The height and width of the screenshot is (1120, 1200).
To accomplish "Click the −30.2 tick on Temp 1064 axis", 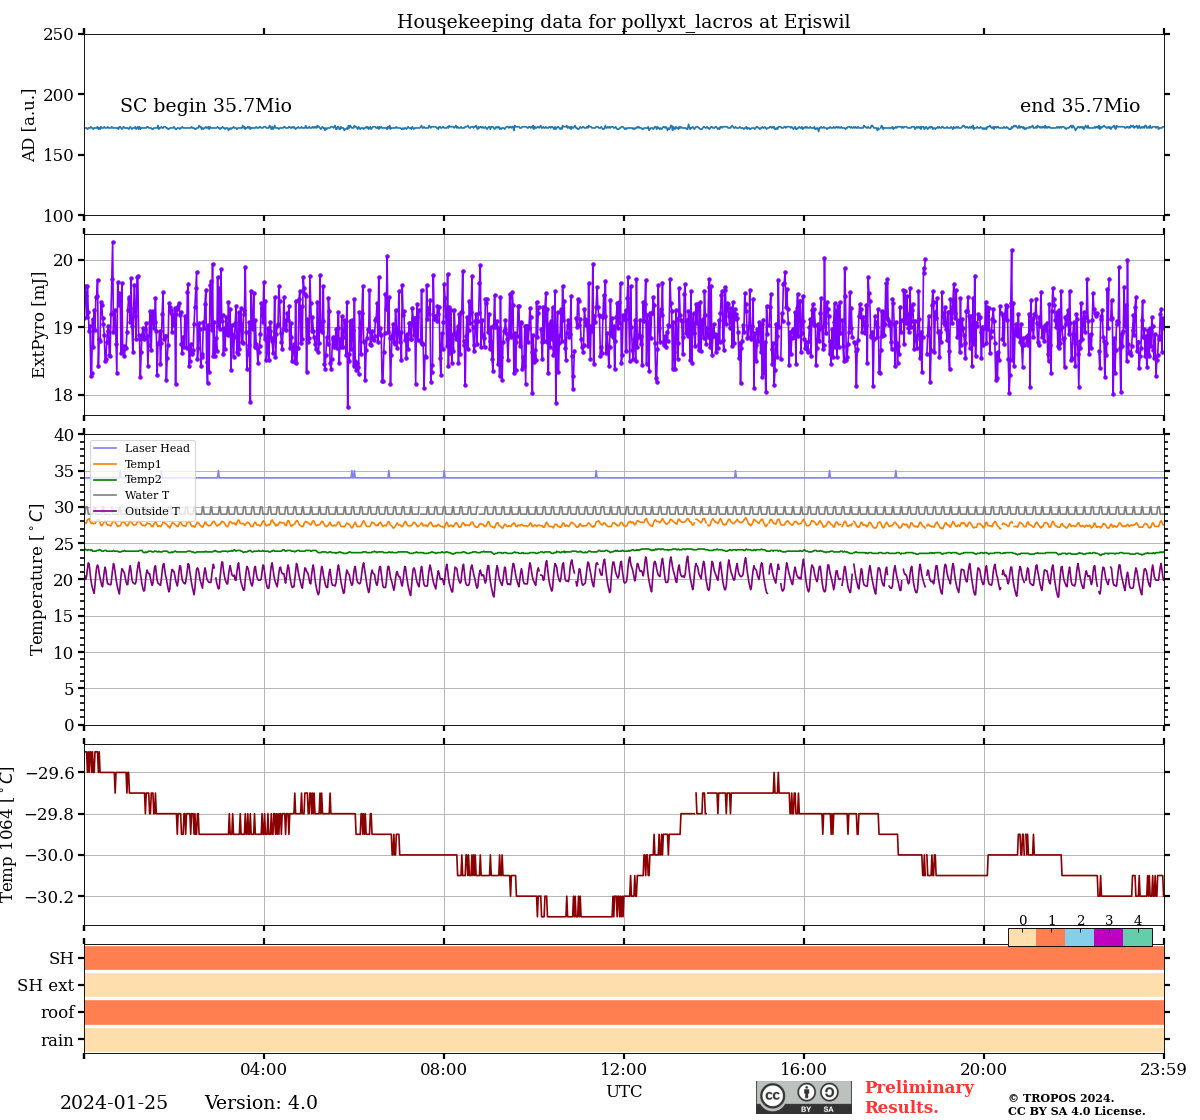I will coord(49,897).
